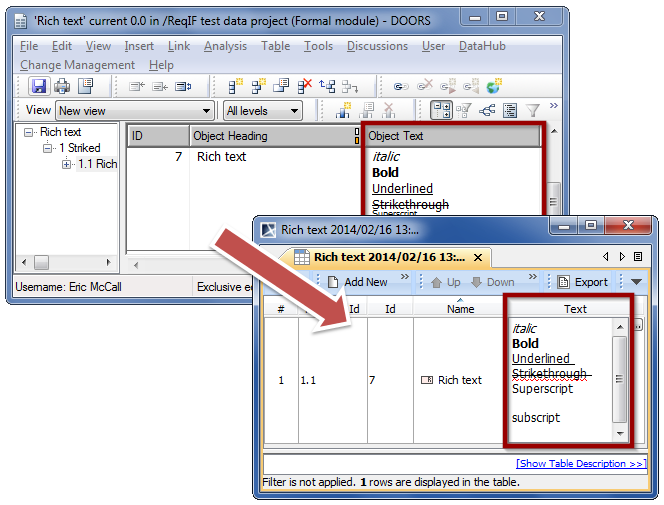Expand DOORS toolbar overflow chevron

pos(553,105)
